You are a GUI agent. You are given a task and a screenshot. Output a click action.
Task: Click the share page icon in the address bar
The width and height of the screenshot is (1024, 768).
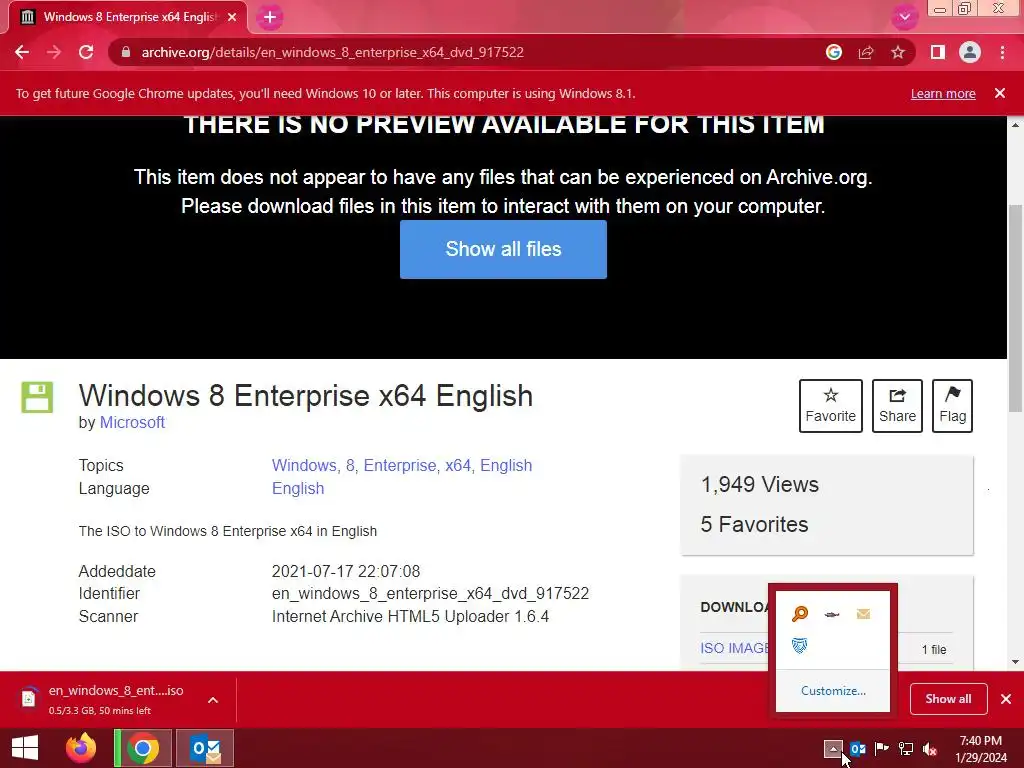866,52
